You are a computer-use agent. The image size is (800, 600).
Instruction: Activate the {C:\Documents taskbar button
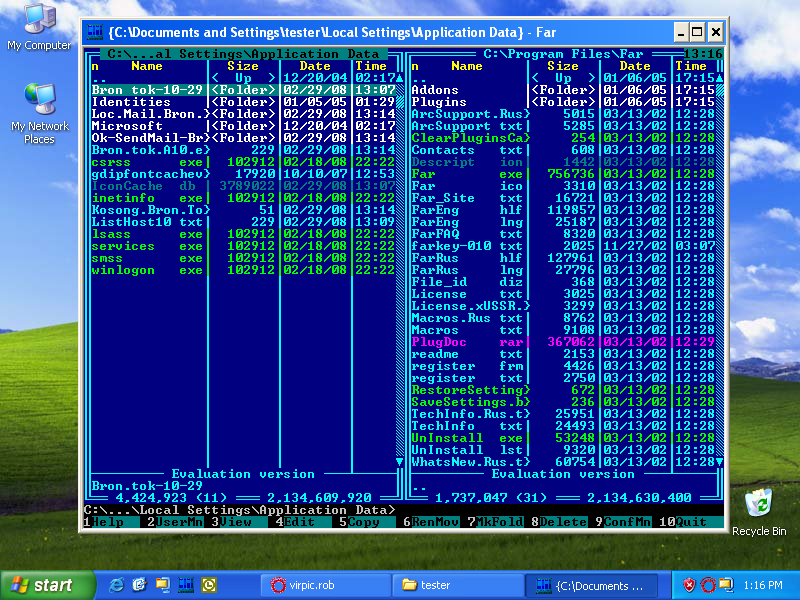(591, 585)
